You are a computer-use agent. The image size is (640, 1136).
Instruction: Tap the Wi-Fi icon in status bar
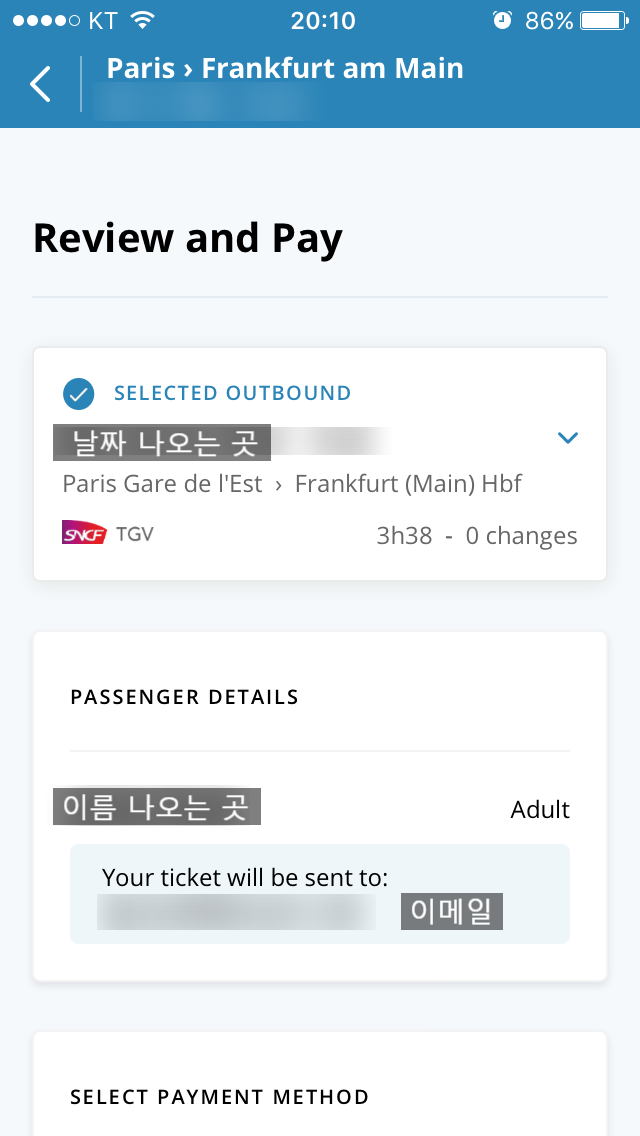tap(143, 20)
